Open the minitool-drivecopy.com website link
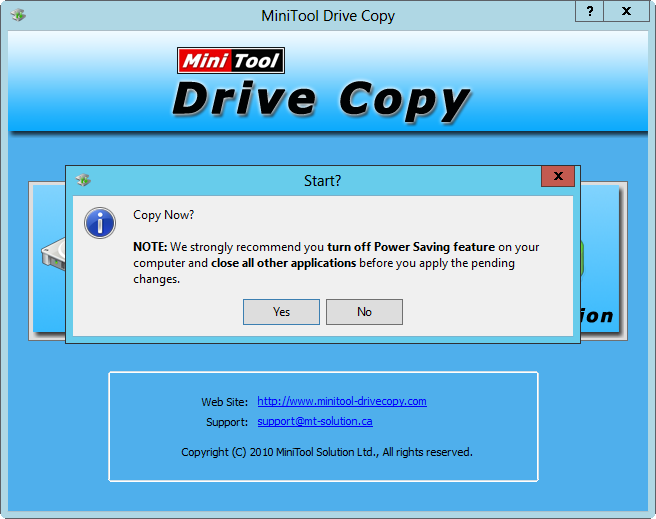 (x=342, y=401)
